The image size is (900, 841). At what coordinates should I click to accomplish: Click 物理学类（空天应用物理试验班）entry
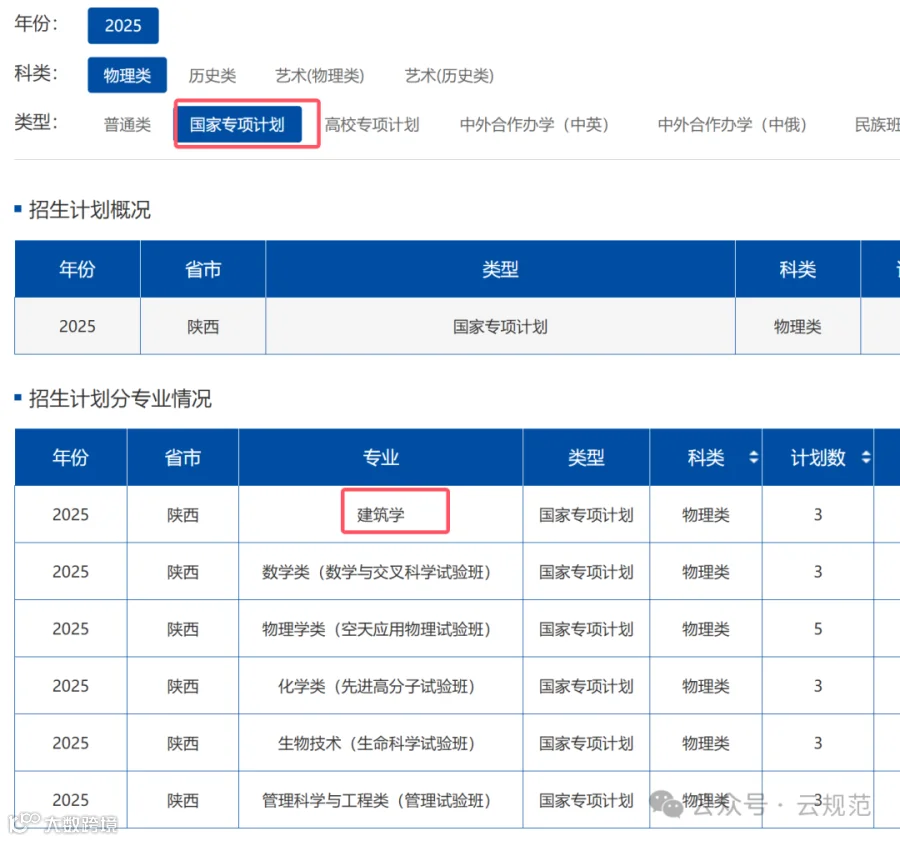coord(380,628)
